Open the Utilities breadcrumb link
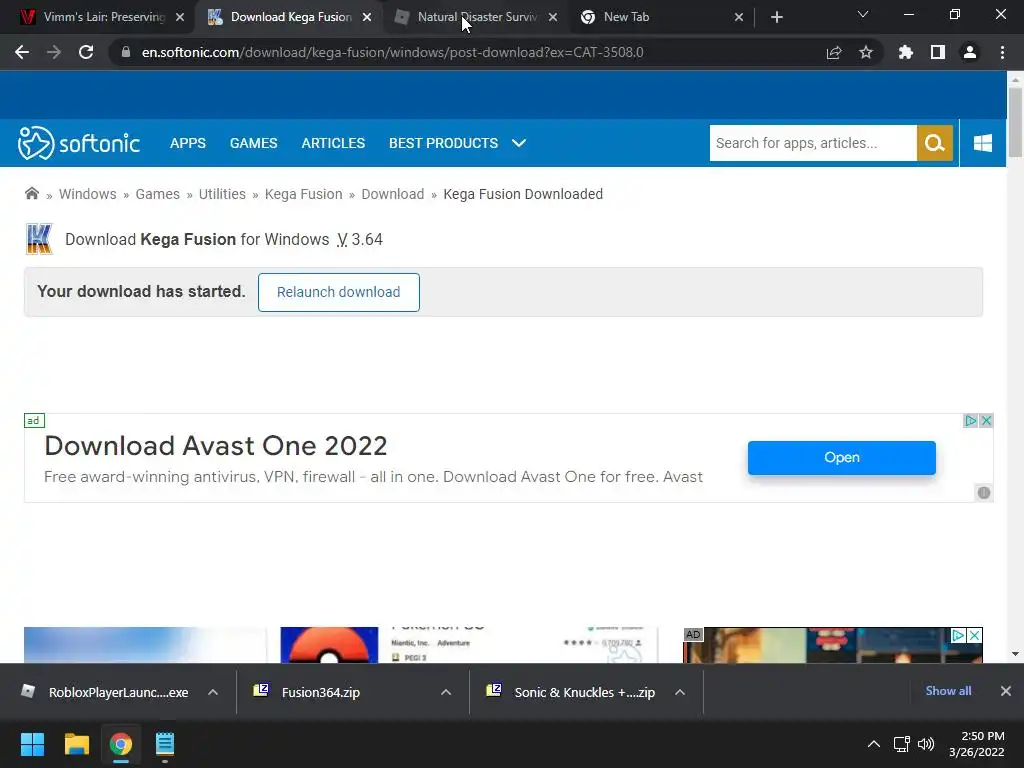The width and height of the screenshot is (1024, 768). [x=222, y=194]
